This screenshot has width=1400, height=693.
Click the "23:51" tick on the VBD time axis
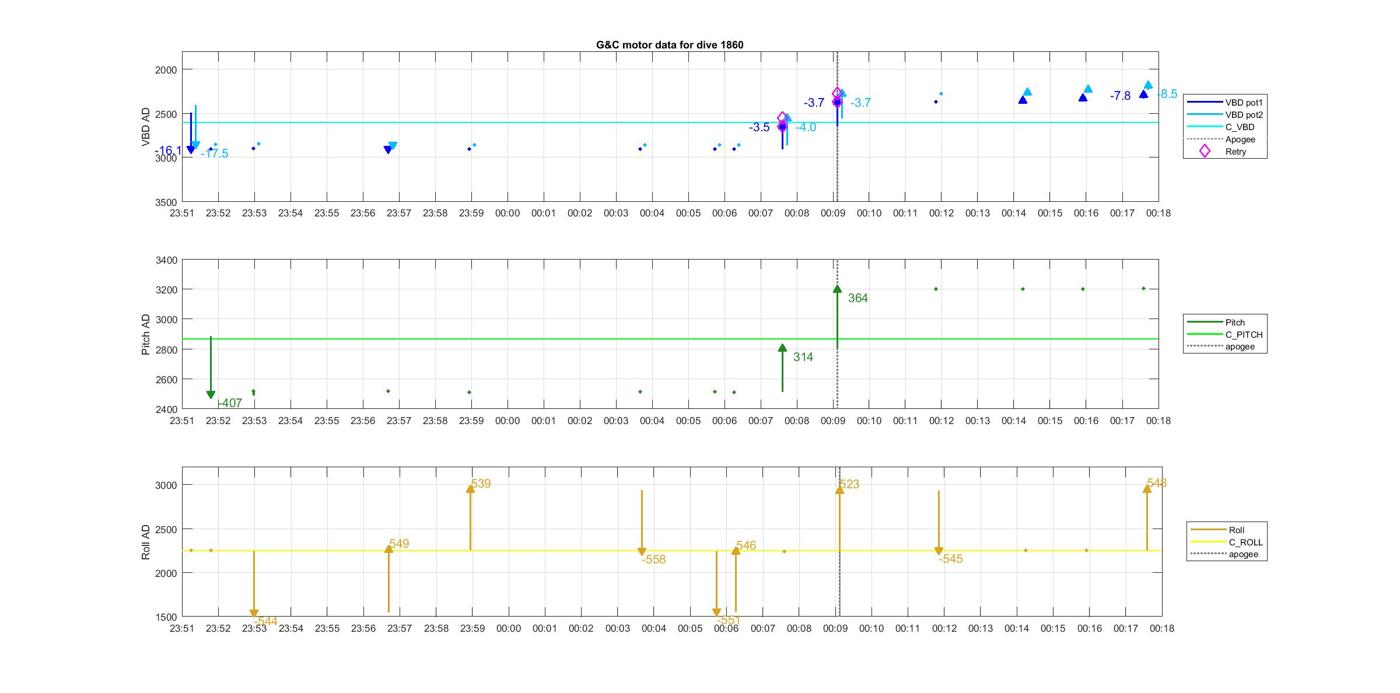point(182,213)
